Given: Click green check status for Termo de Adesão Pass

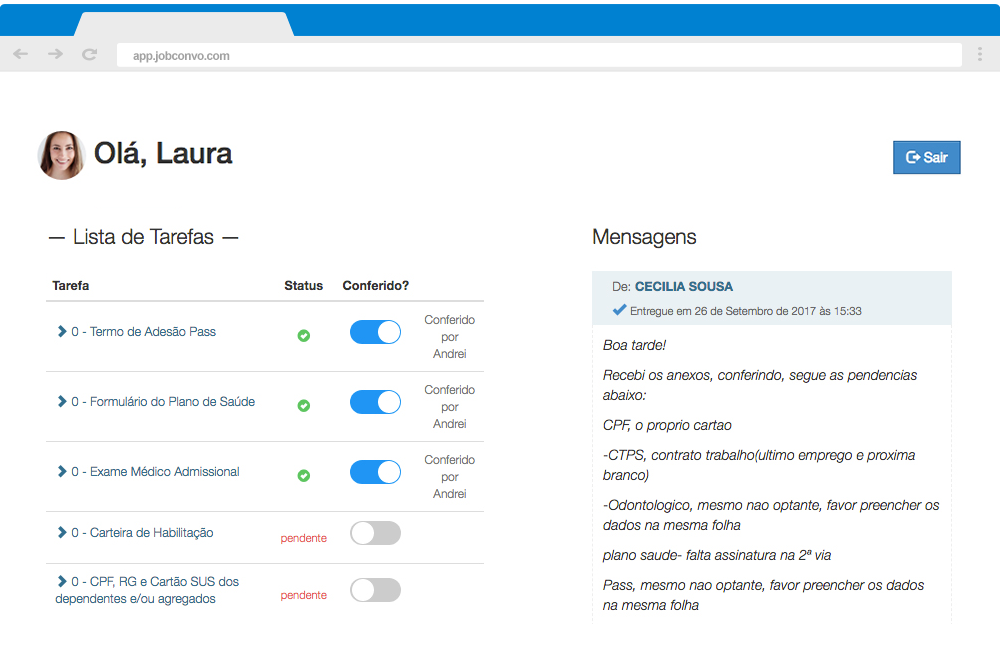Looking at the screenshot, I should (304, 336).
